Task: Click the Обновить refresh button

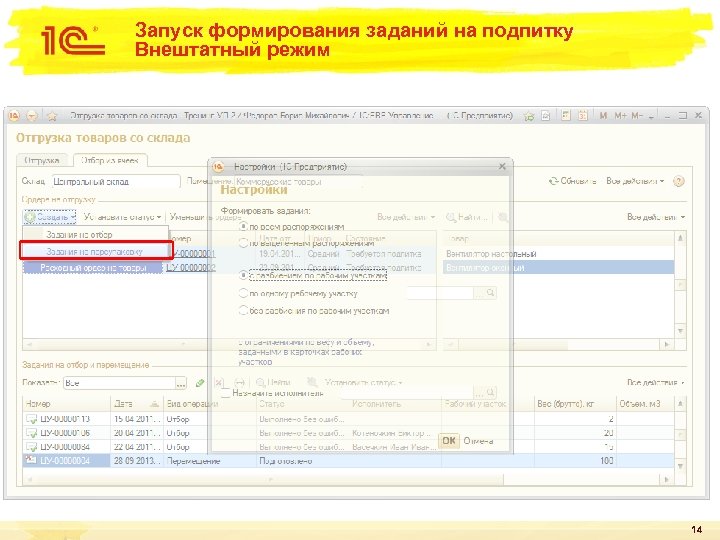Action: tap(573, 181)
